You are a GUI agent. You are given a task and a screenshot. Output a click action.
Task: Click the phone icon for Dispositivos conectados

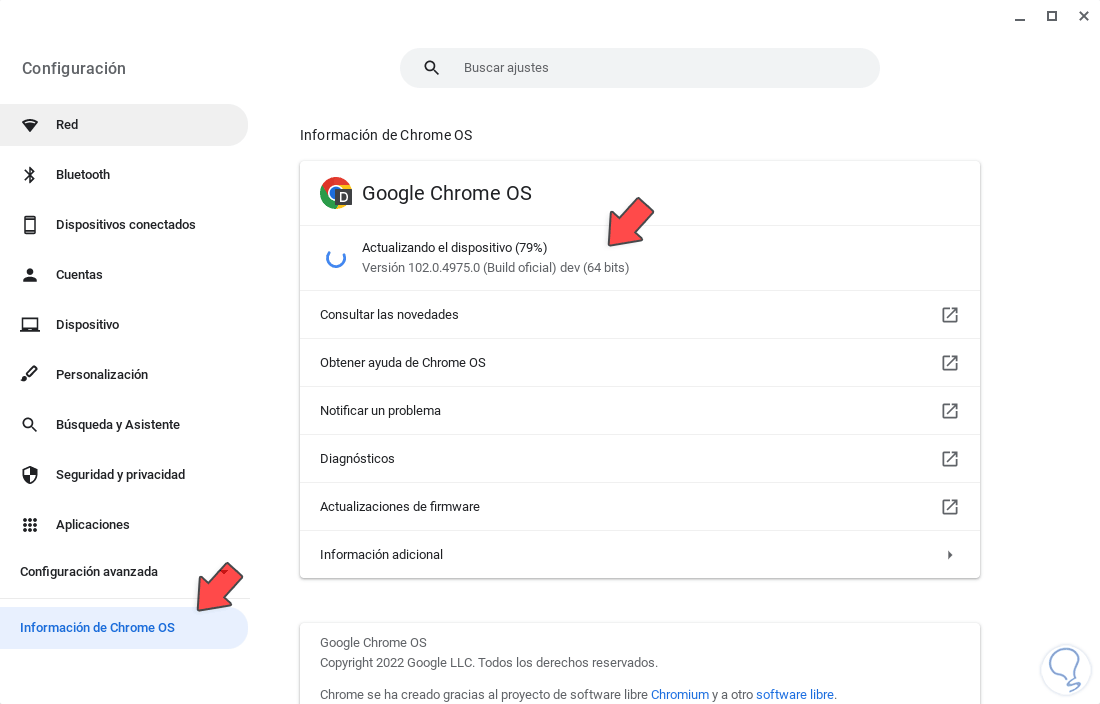[30, 225]
